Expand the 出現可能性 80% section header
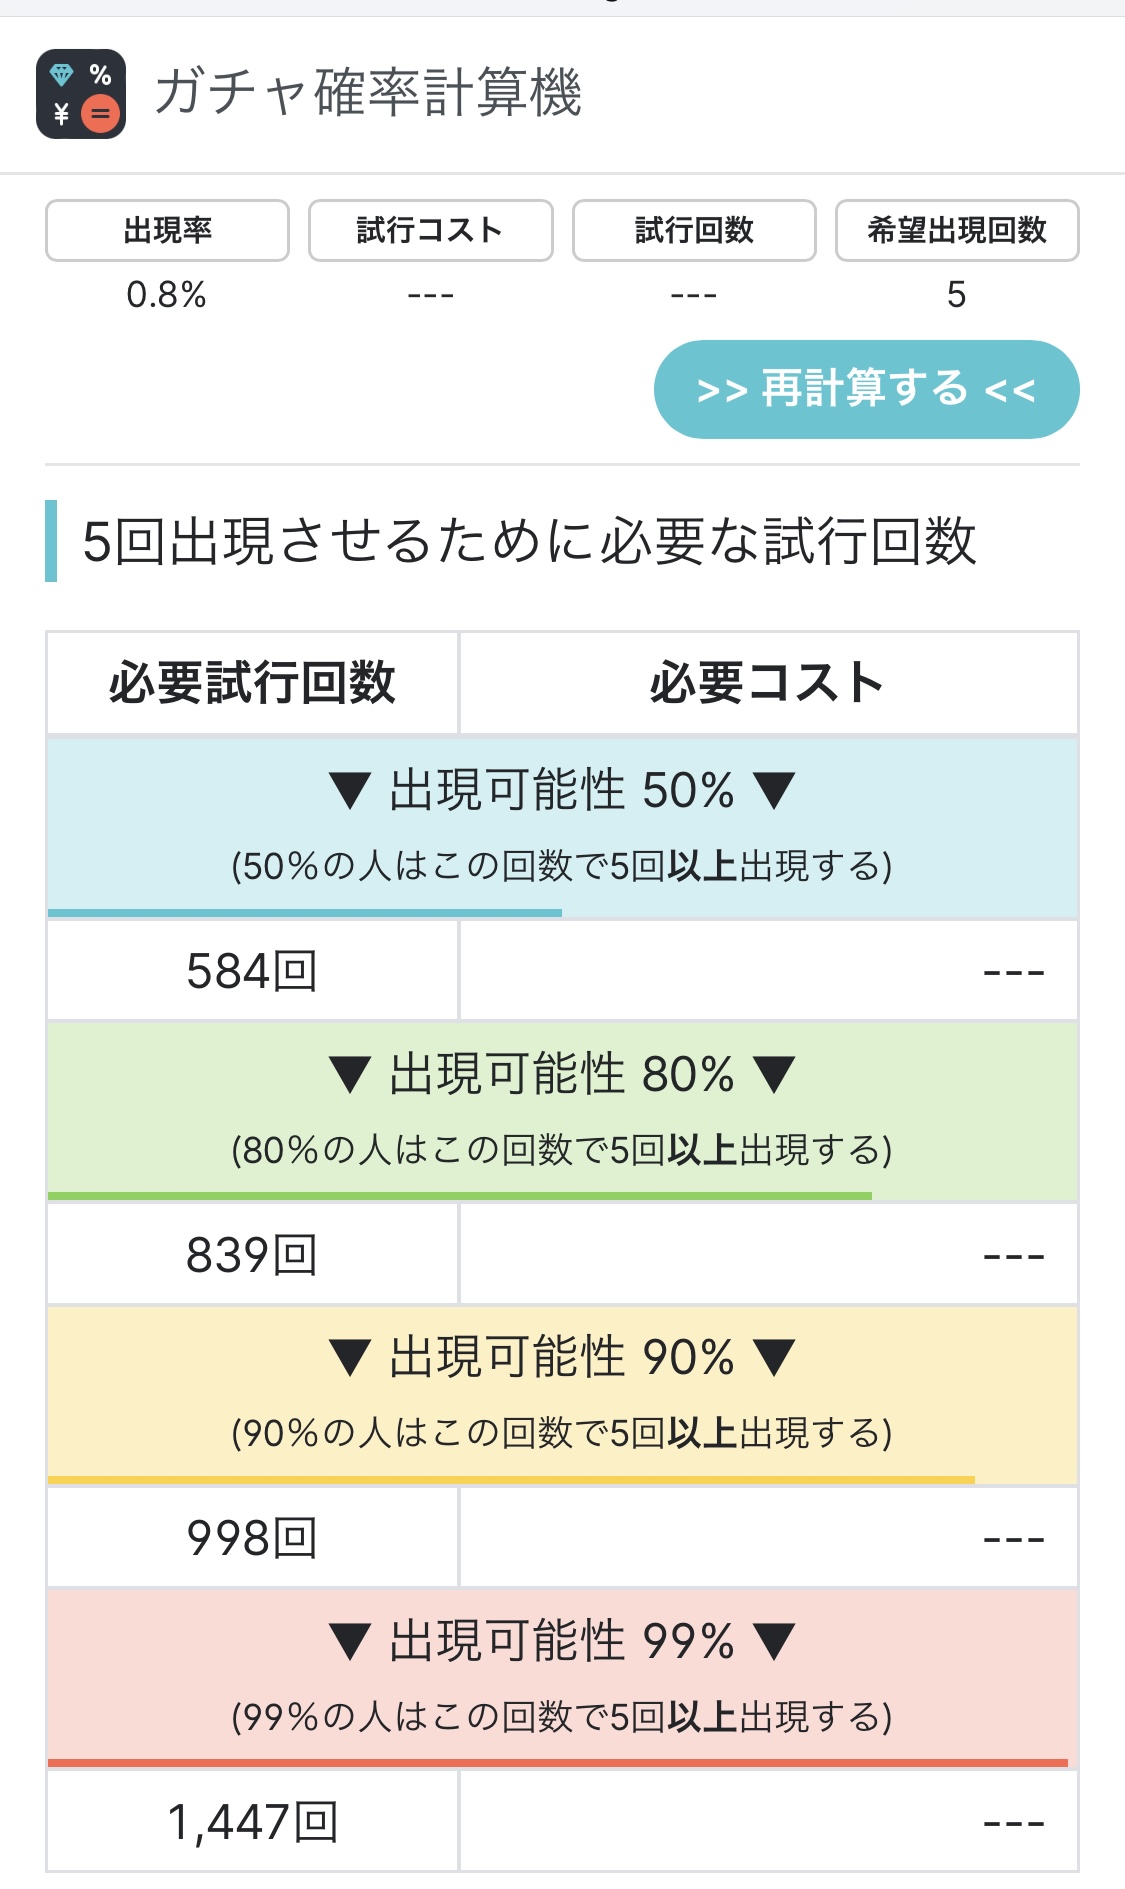The height and width of the screenshot is (1889, 1125). coord(562,1074)
